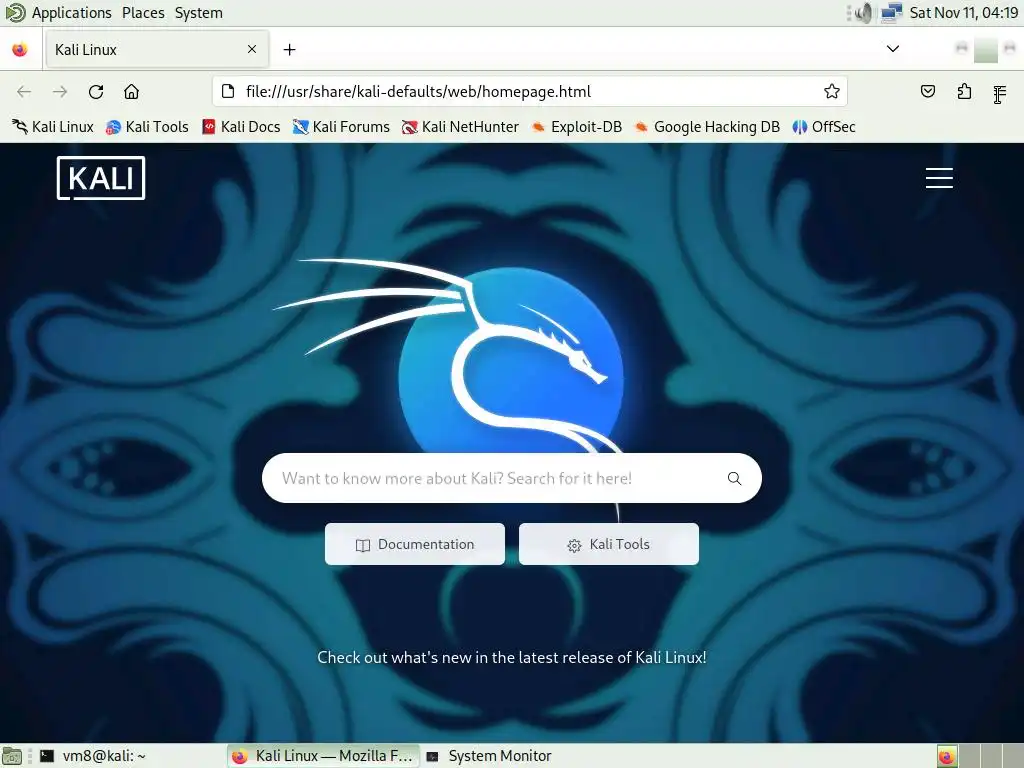Click the page info icon in address bar
Image resolution: width=1024 pixels, height=768 pixels.
228,91
